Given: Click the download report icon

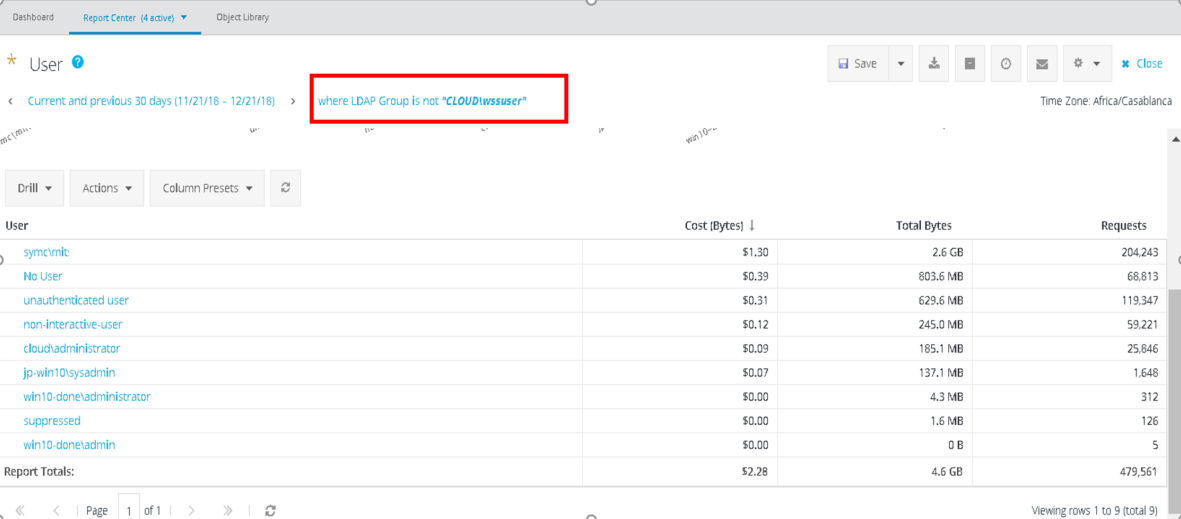Looking at the screenshot, I should click(934, 64).
